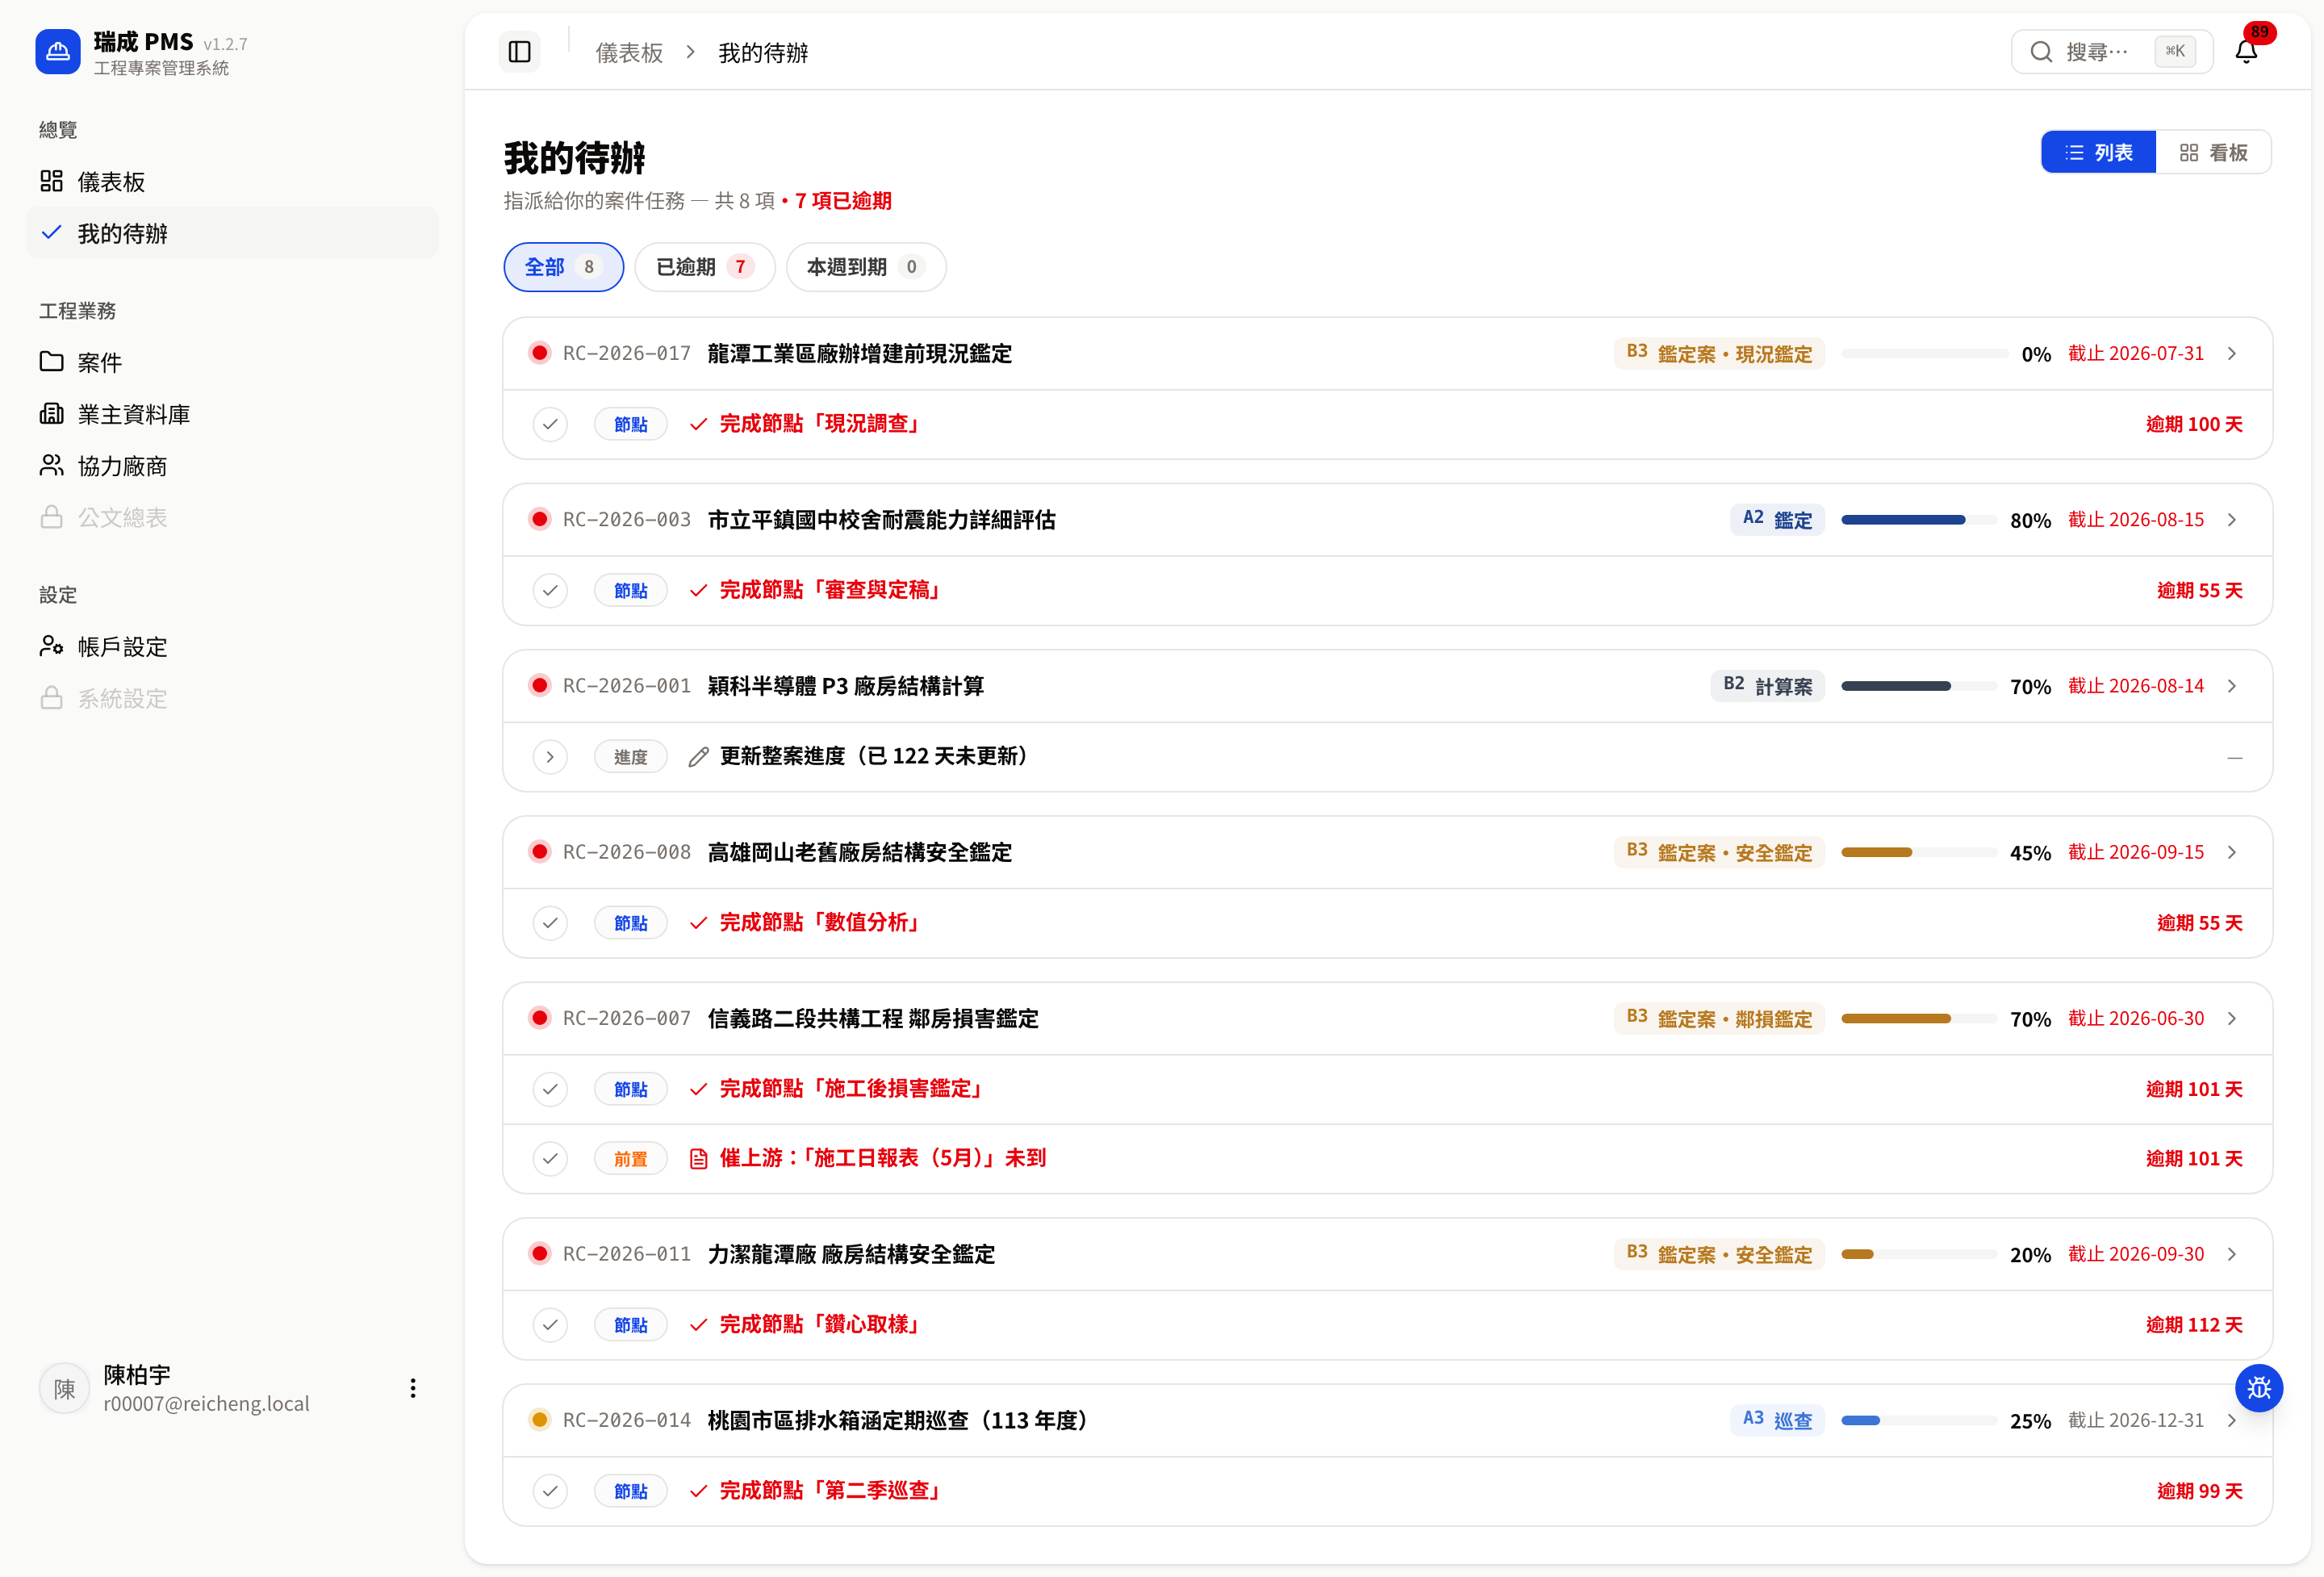2324x1577 pixels.
Task: Click the red check icon beside 完成節點「現況調查」
Action: 699,424
